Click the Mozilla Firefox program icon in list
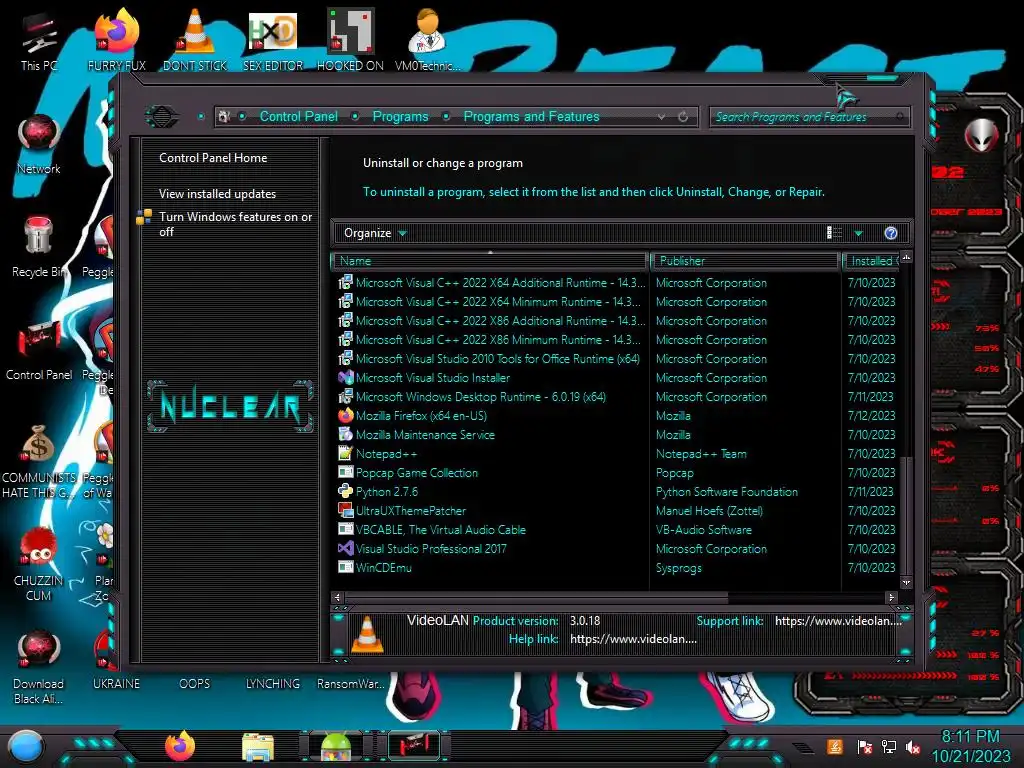This screenshot has width=1024, height=768. [345, 415]
